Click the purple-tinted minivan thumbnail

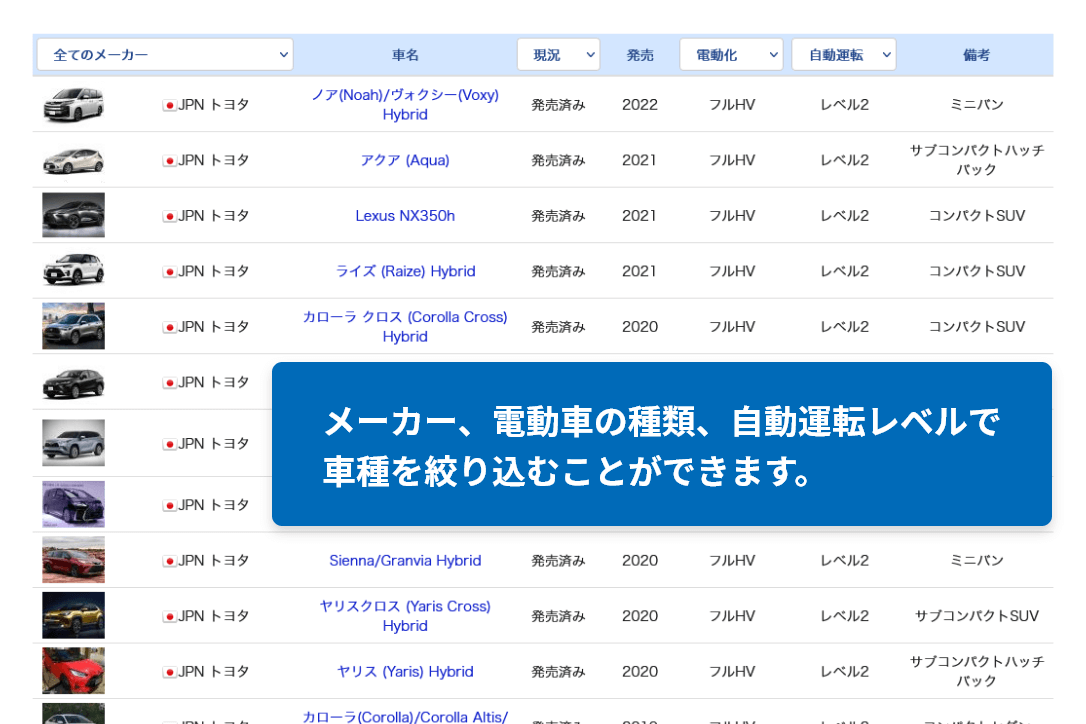[x=73, y=504]
